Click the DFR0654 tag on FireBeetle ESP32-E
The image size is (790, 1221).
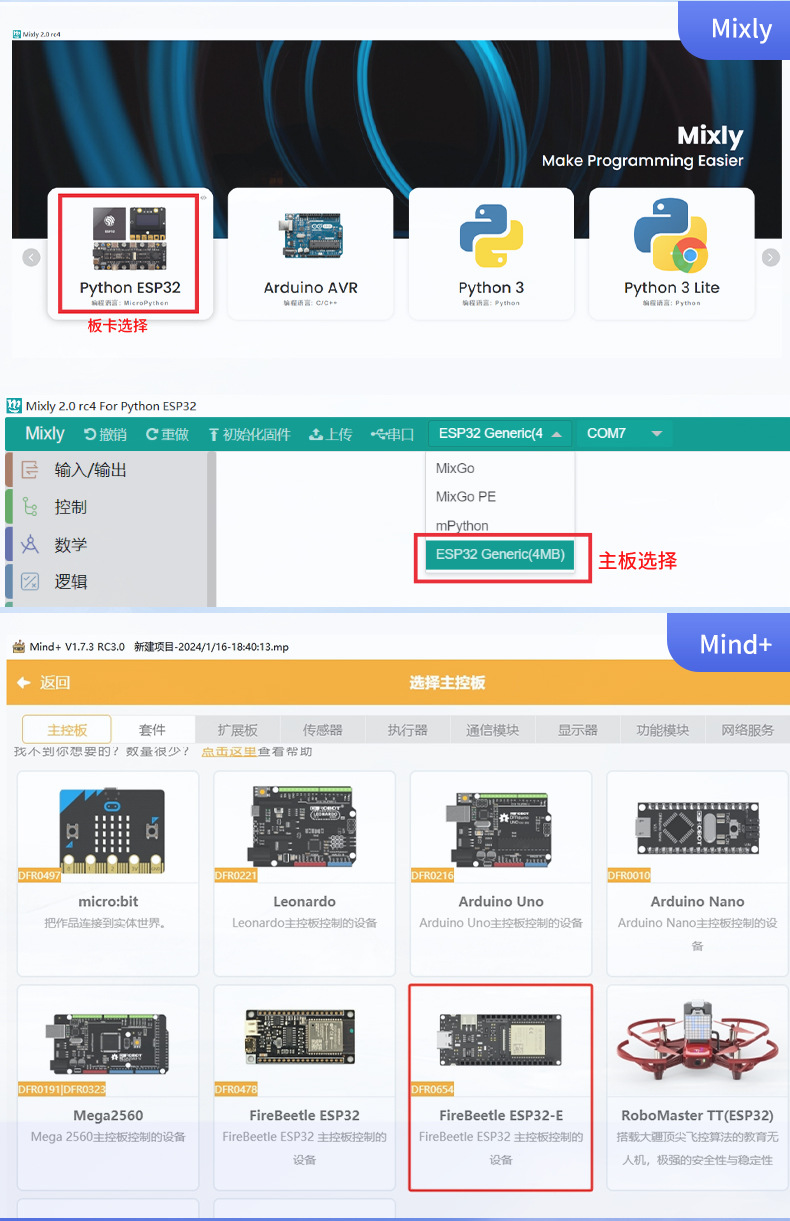coord(432,1089)
